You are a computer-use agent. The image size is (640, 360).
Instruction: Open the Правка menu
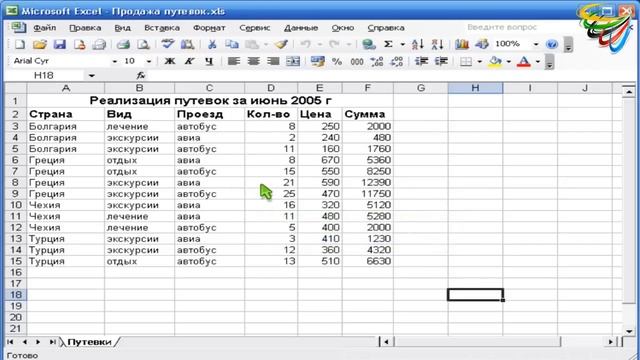[85, 28]
